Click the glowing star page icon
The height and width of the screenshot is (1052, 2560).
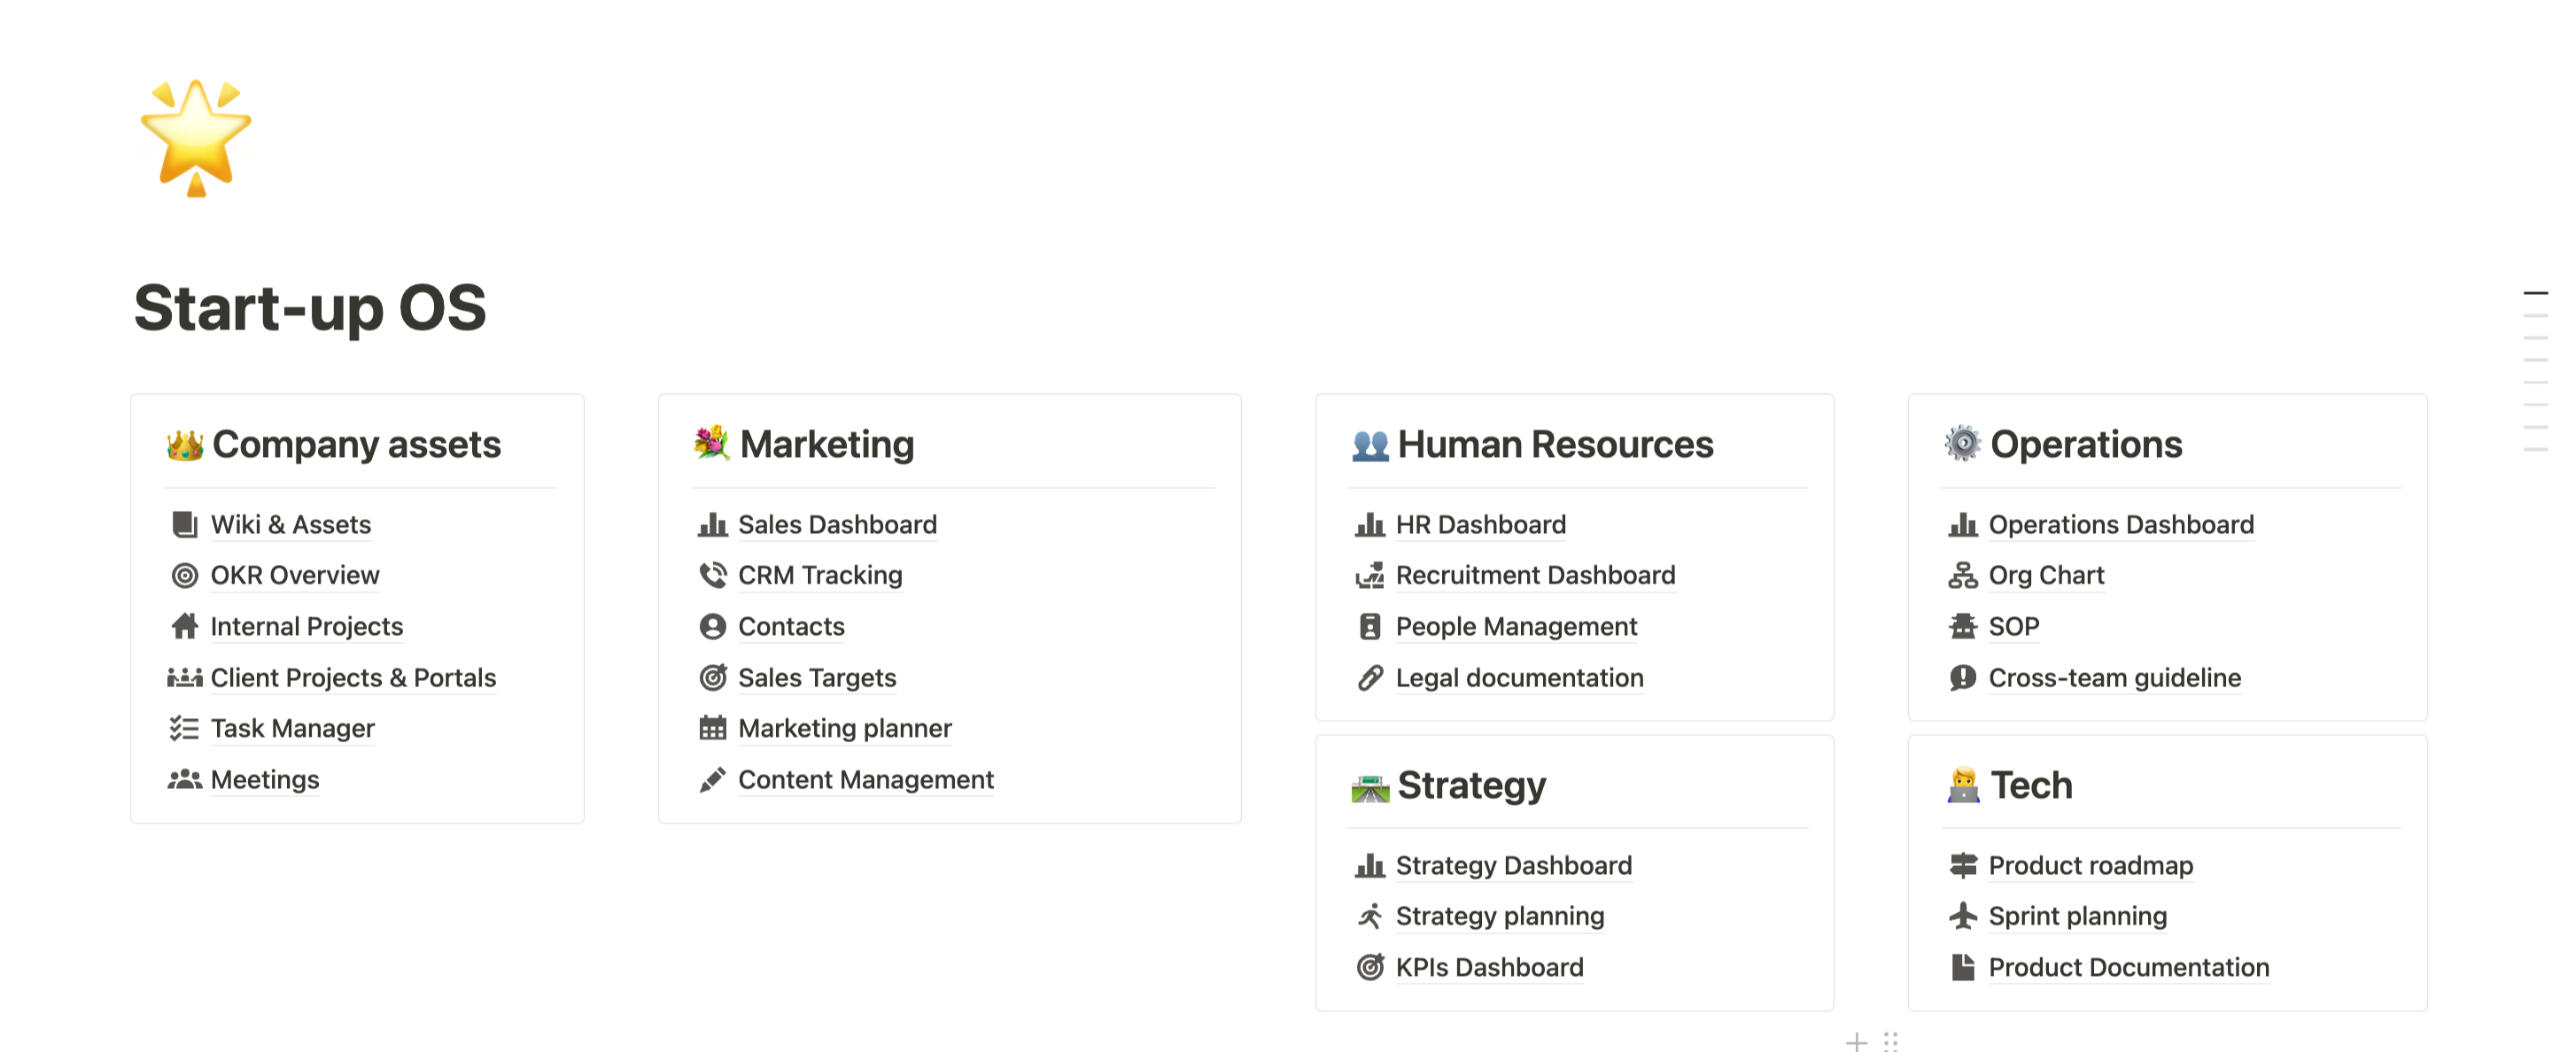coord(196,136)
